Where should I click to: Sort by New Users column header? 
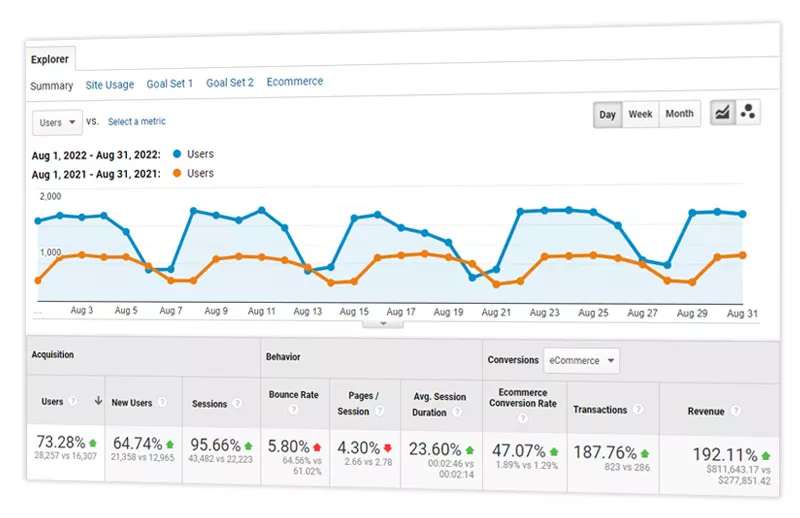click(x=132, y=403)
